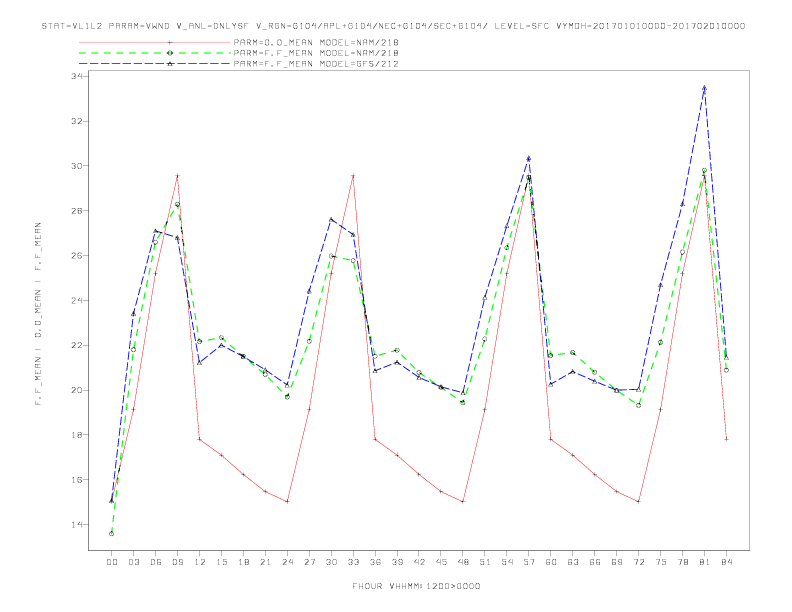Click x-axis forecast hour label 09
The image size is (792, 612).
[x=177, y=562]
